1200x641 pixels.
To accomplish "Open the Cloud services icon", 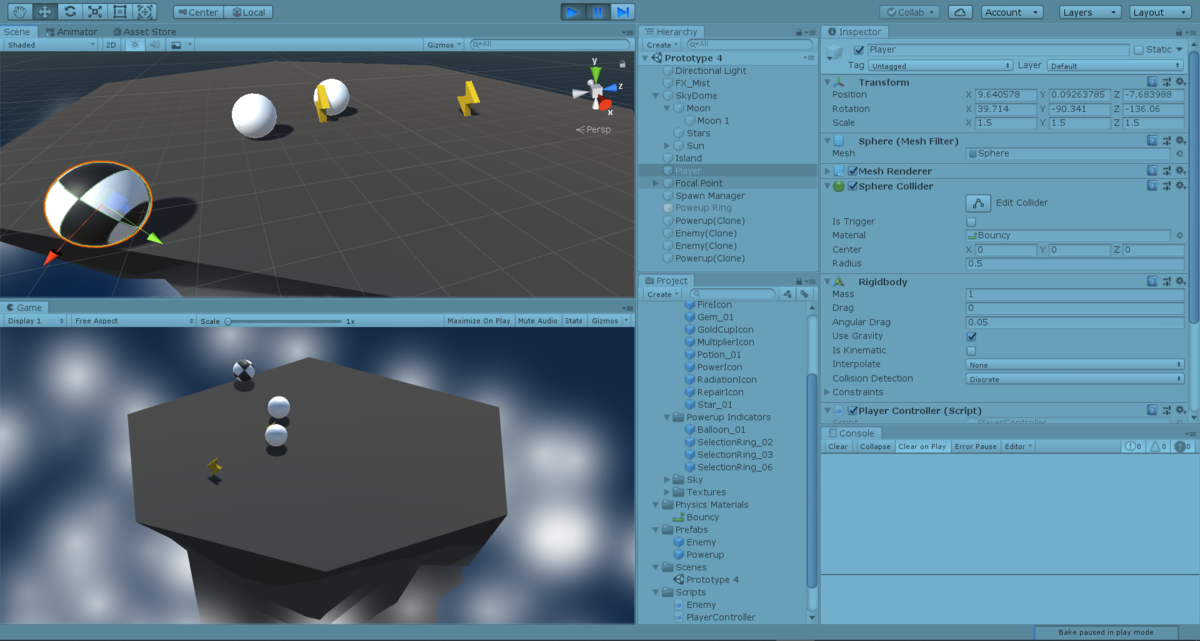I will [959, 12].
